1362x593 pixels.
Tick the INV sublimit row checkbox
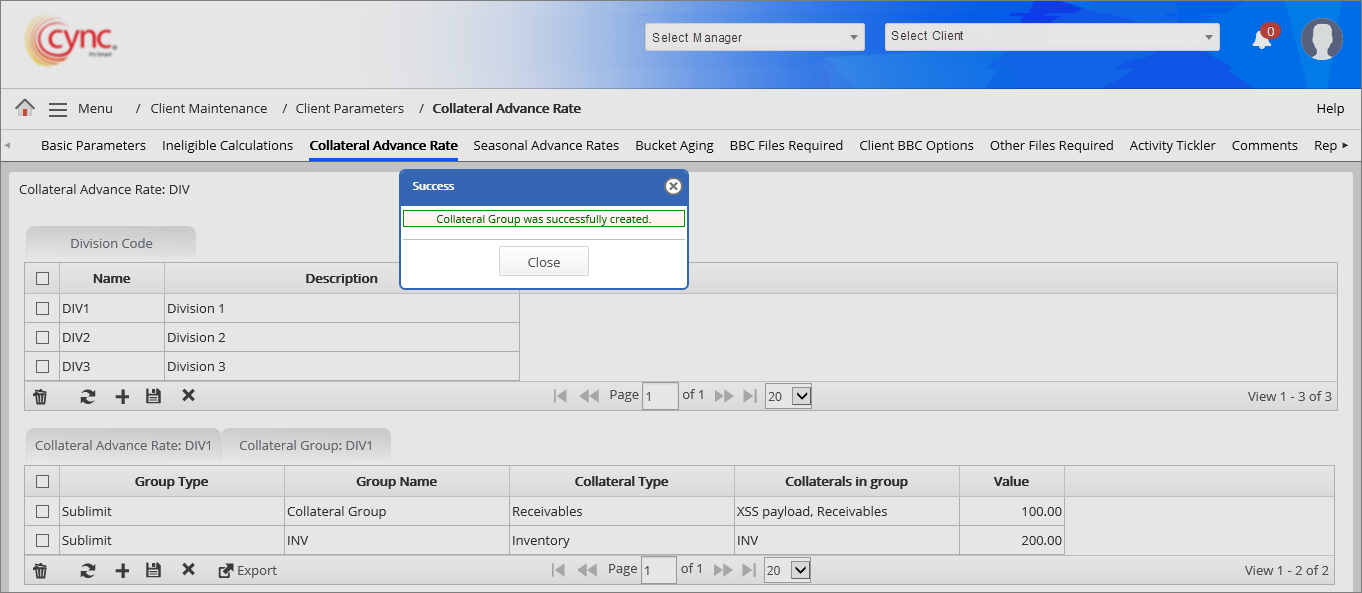tap(42, 540)
